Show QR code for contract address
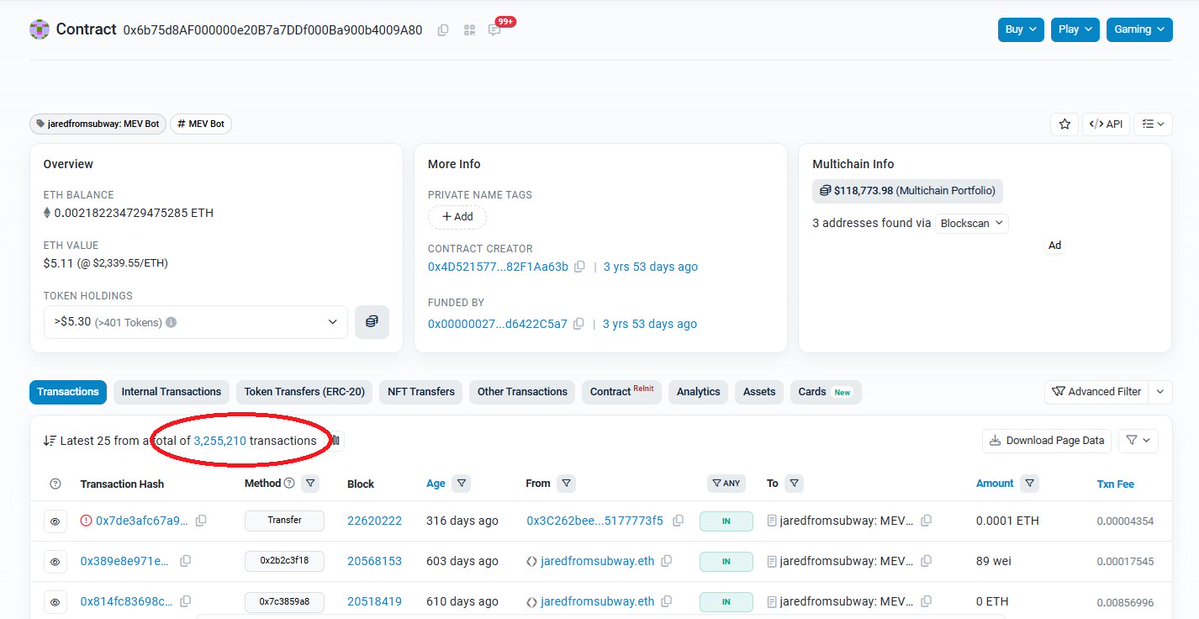The height and width of the screenshot is (619, 1199). tap(469, 30)
